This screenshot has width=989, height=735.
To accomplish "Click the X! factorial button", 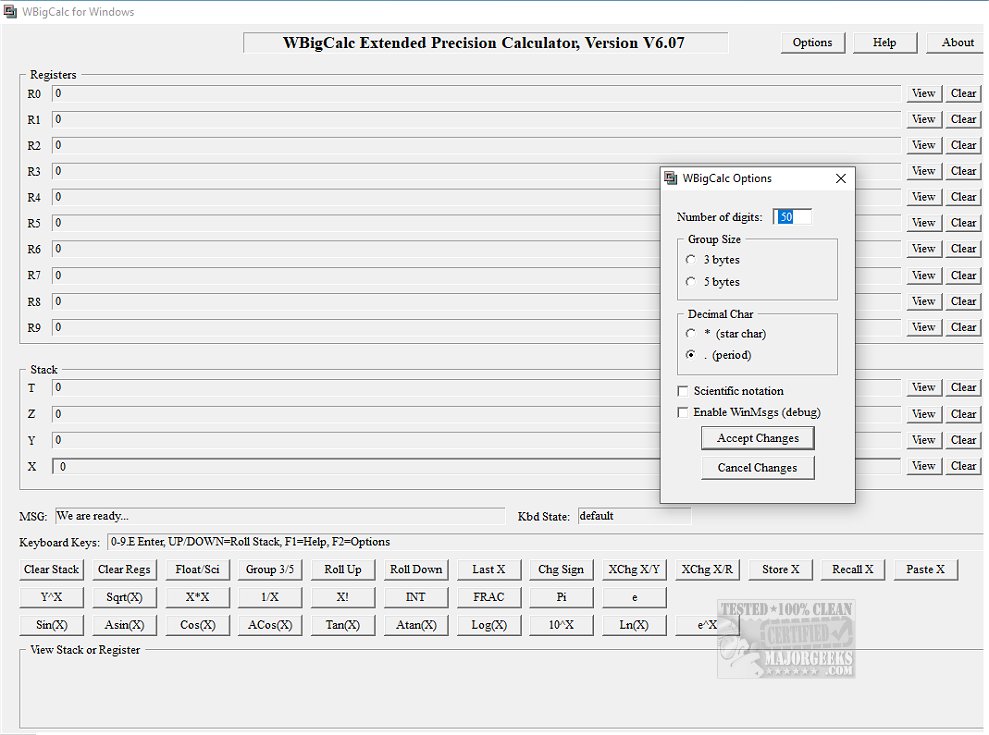I will click(x=343, y=597).
